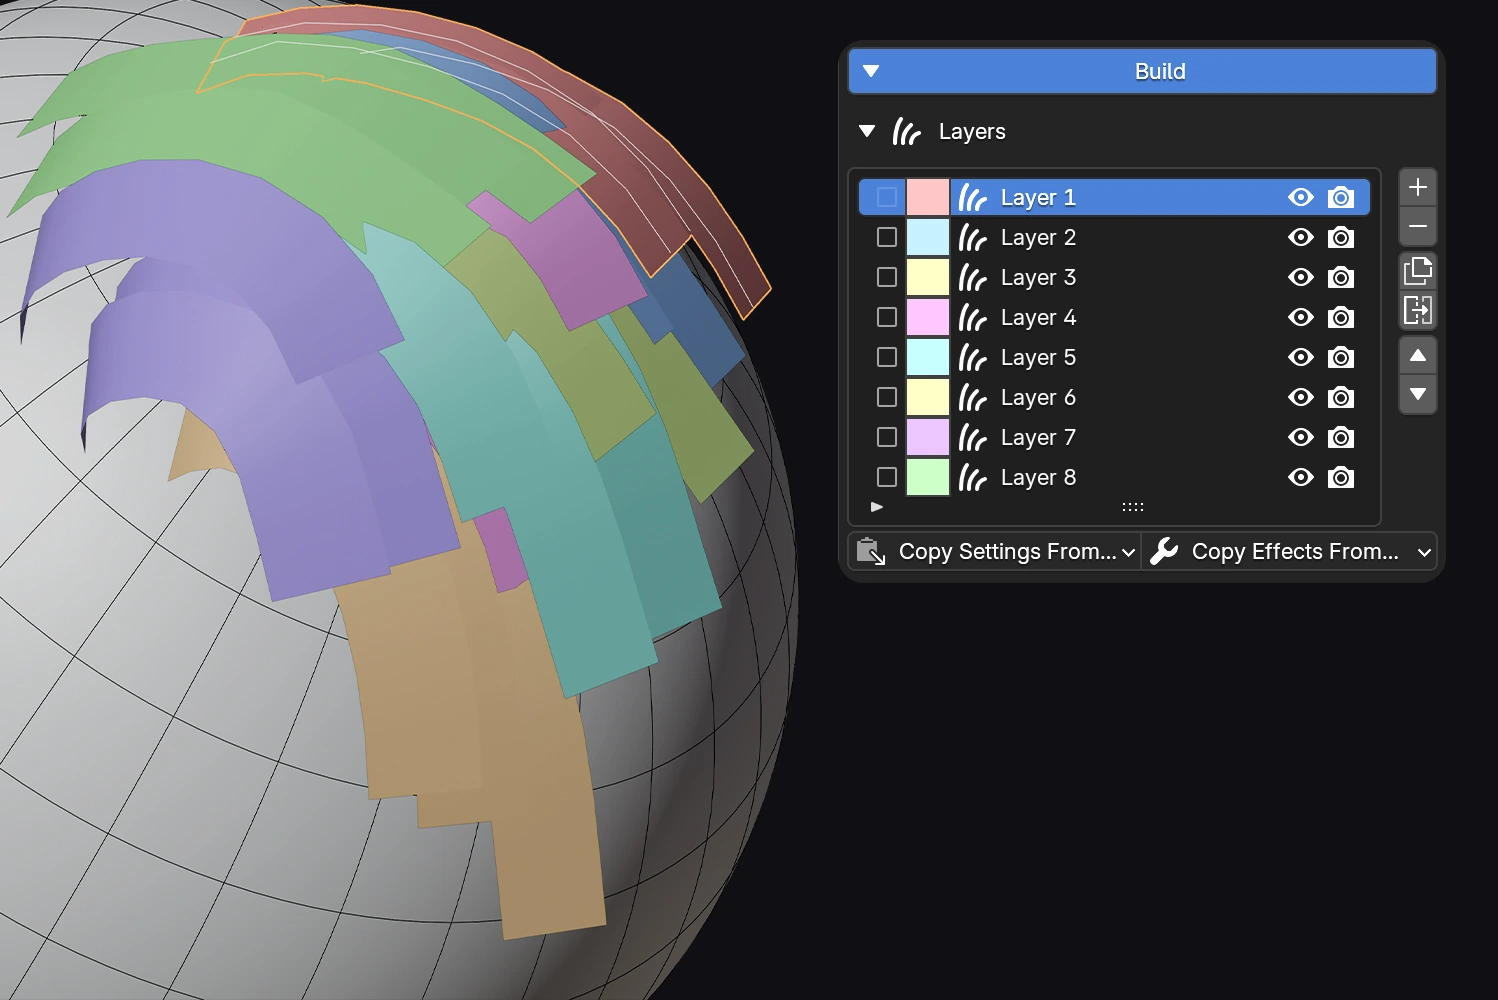
Task: Tick the Layer 1 checkbox
Action: tap(887, 197)
